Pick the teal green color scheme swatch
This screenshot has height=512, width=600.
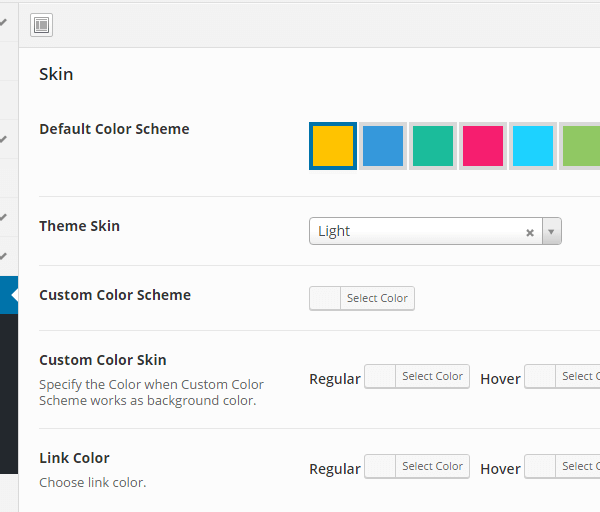pyautogui.click(x=433, y=146)
